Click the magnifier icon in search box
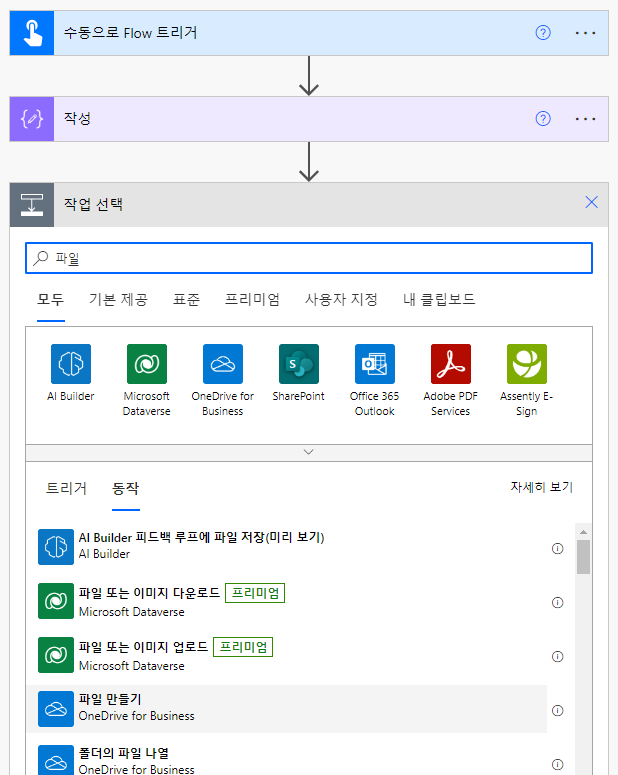618x775 pixels. point(41,258)
